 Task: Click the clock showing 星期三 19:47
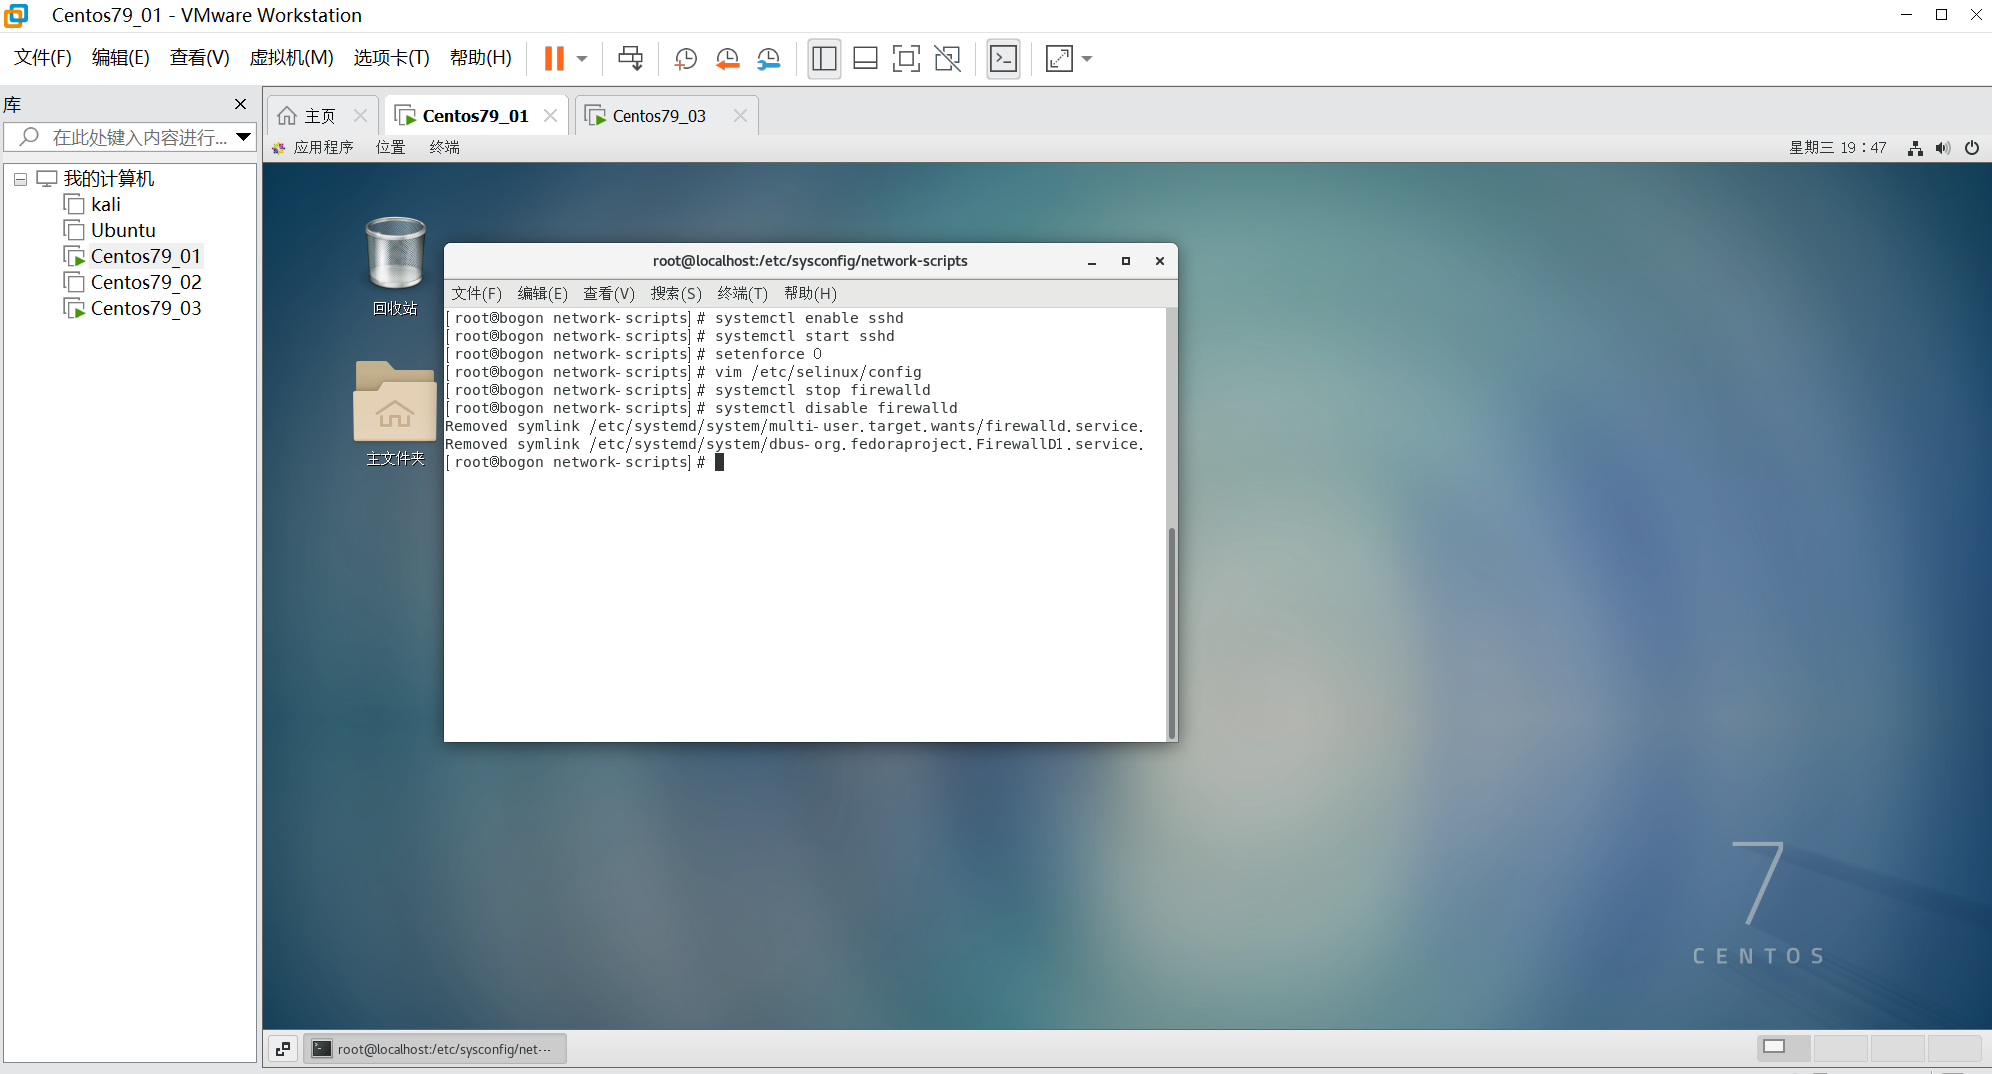click(x=1838, y=148)
